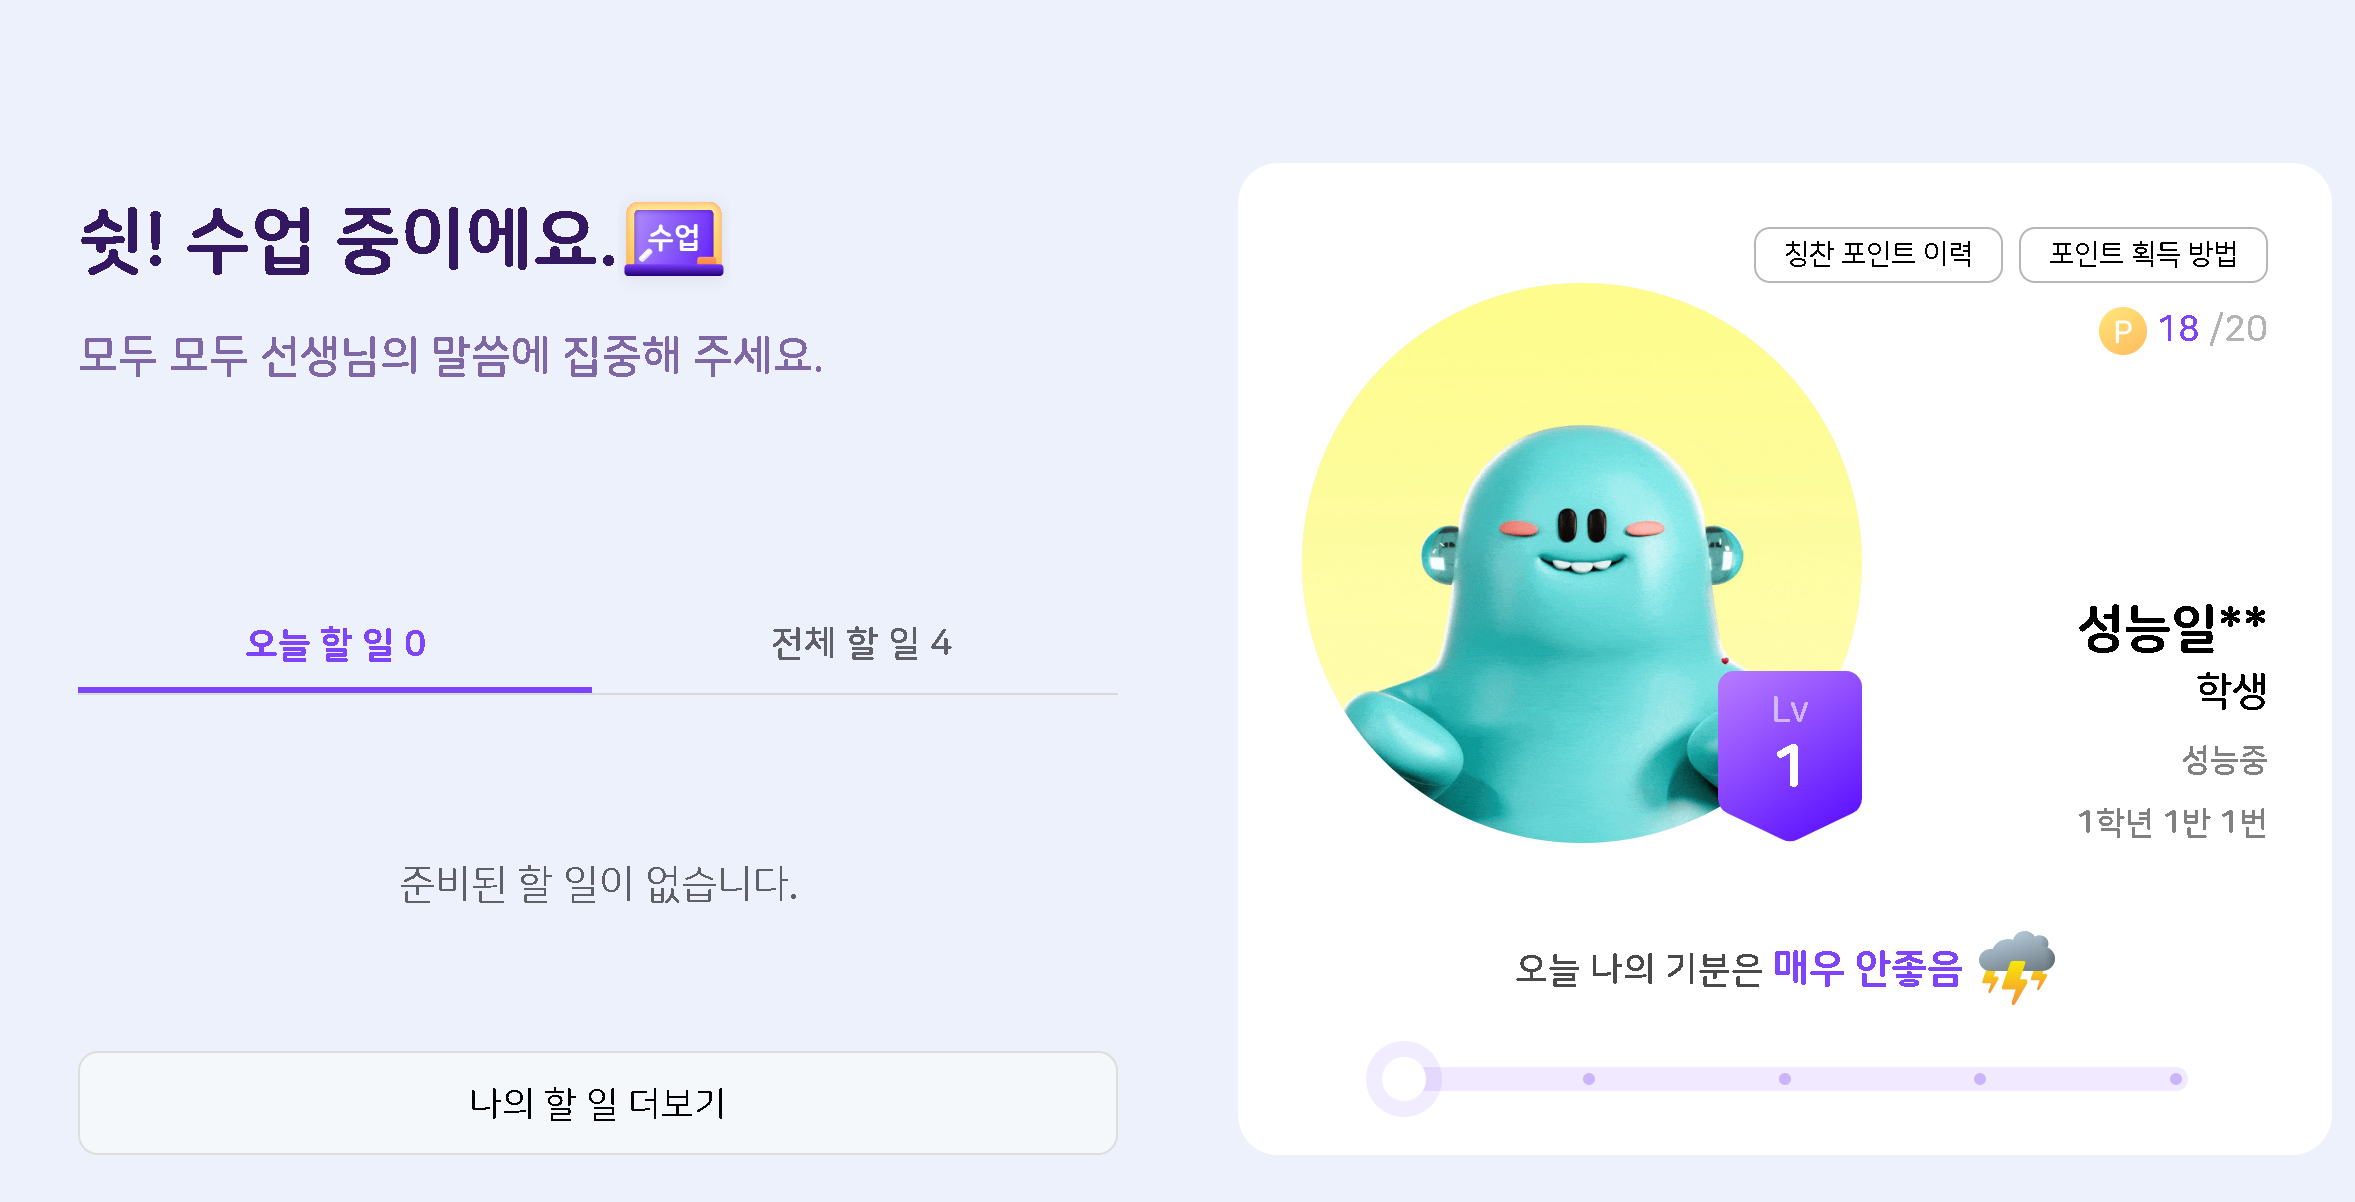
Task: Click the 18 /20 points counter
Action: 2212,329
